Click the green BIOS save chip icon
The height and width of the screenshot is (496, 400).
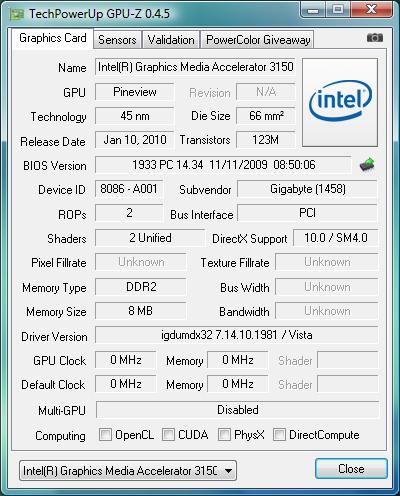click(x=367, y=165)
